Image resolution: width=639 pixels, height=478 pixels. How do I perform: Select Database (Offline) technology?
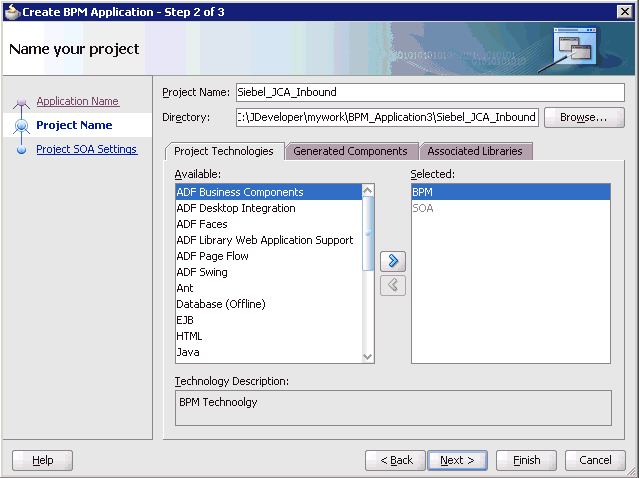pos(269,304)
